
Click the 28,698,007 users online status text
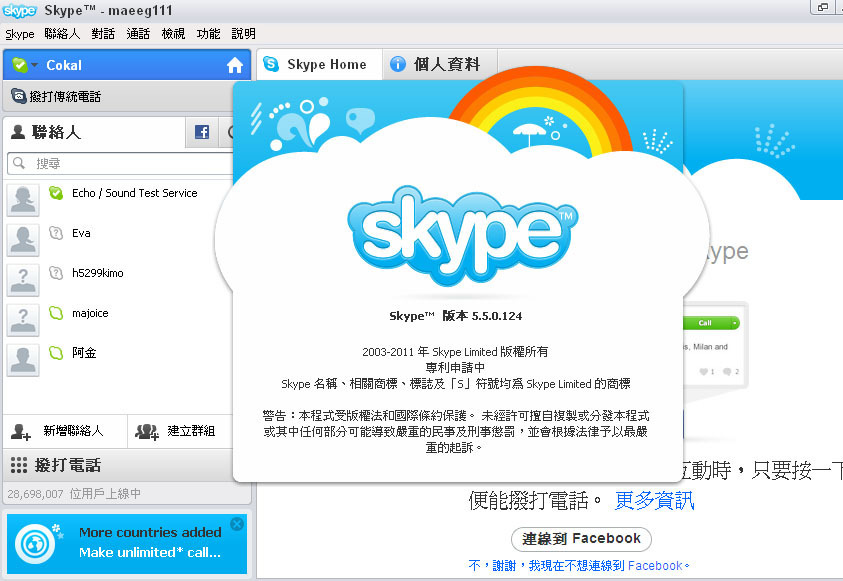tap(74, 494)
